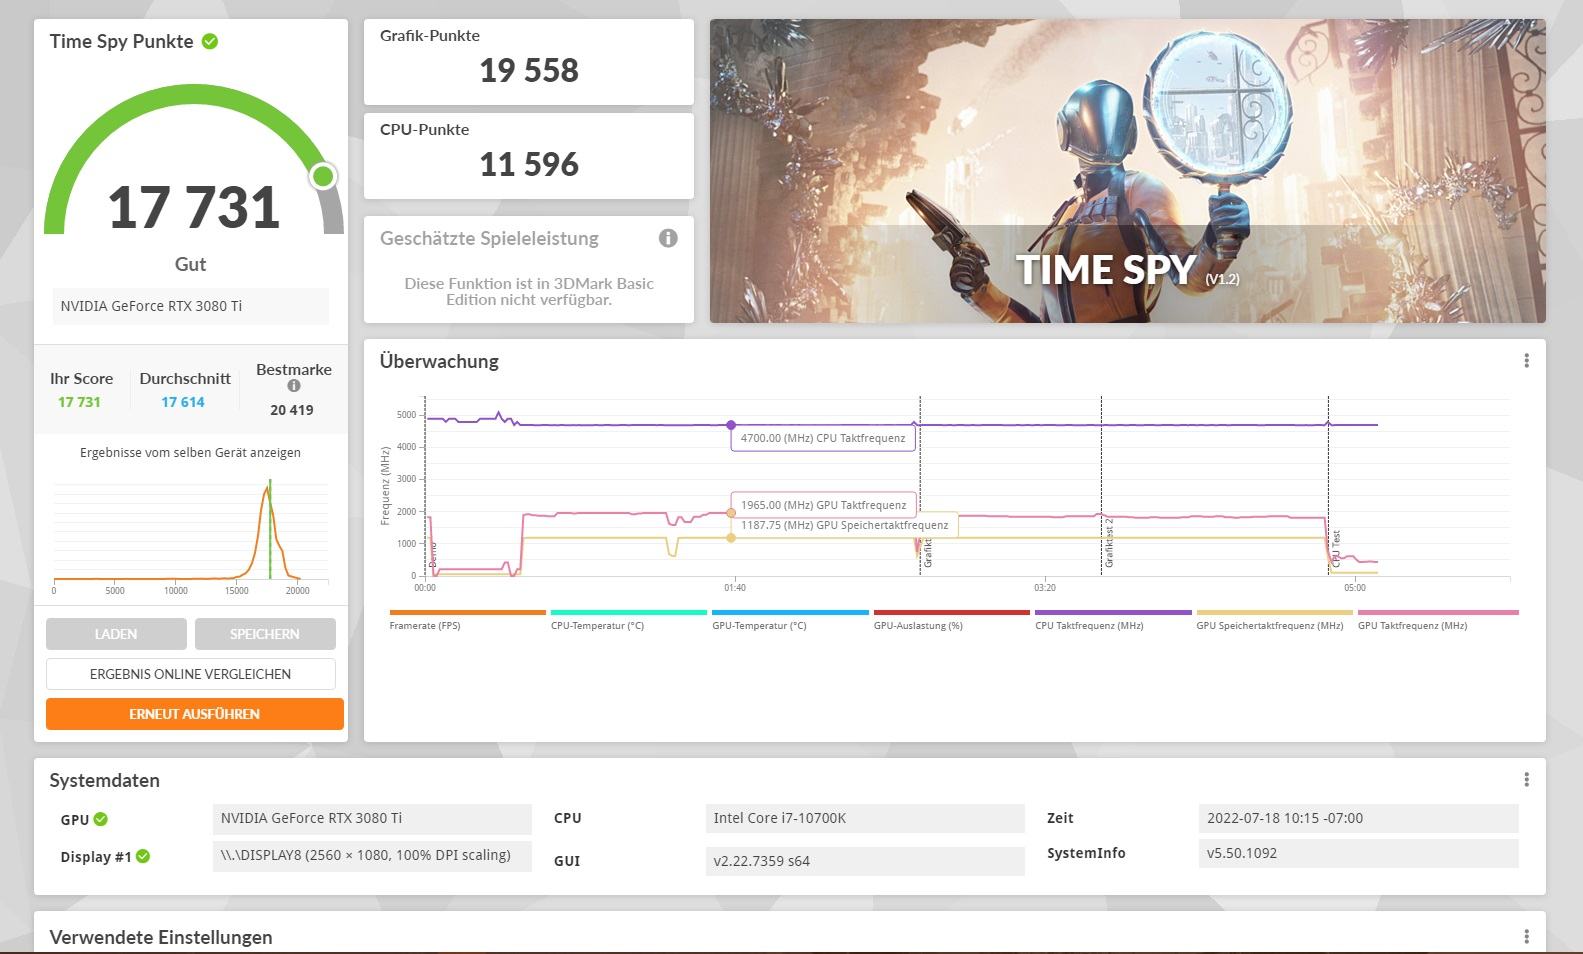The height and width of the screenshot is (954, 1583).
Task: Click the LADEN button
Action: click(116, 634)
